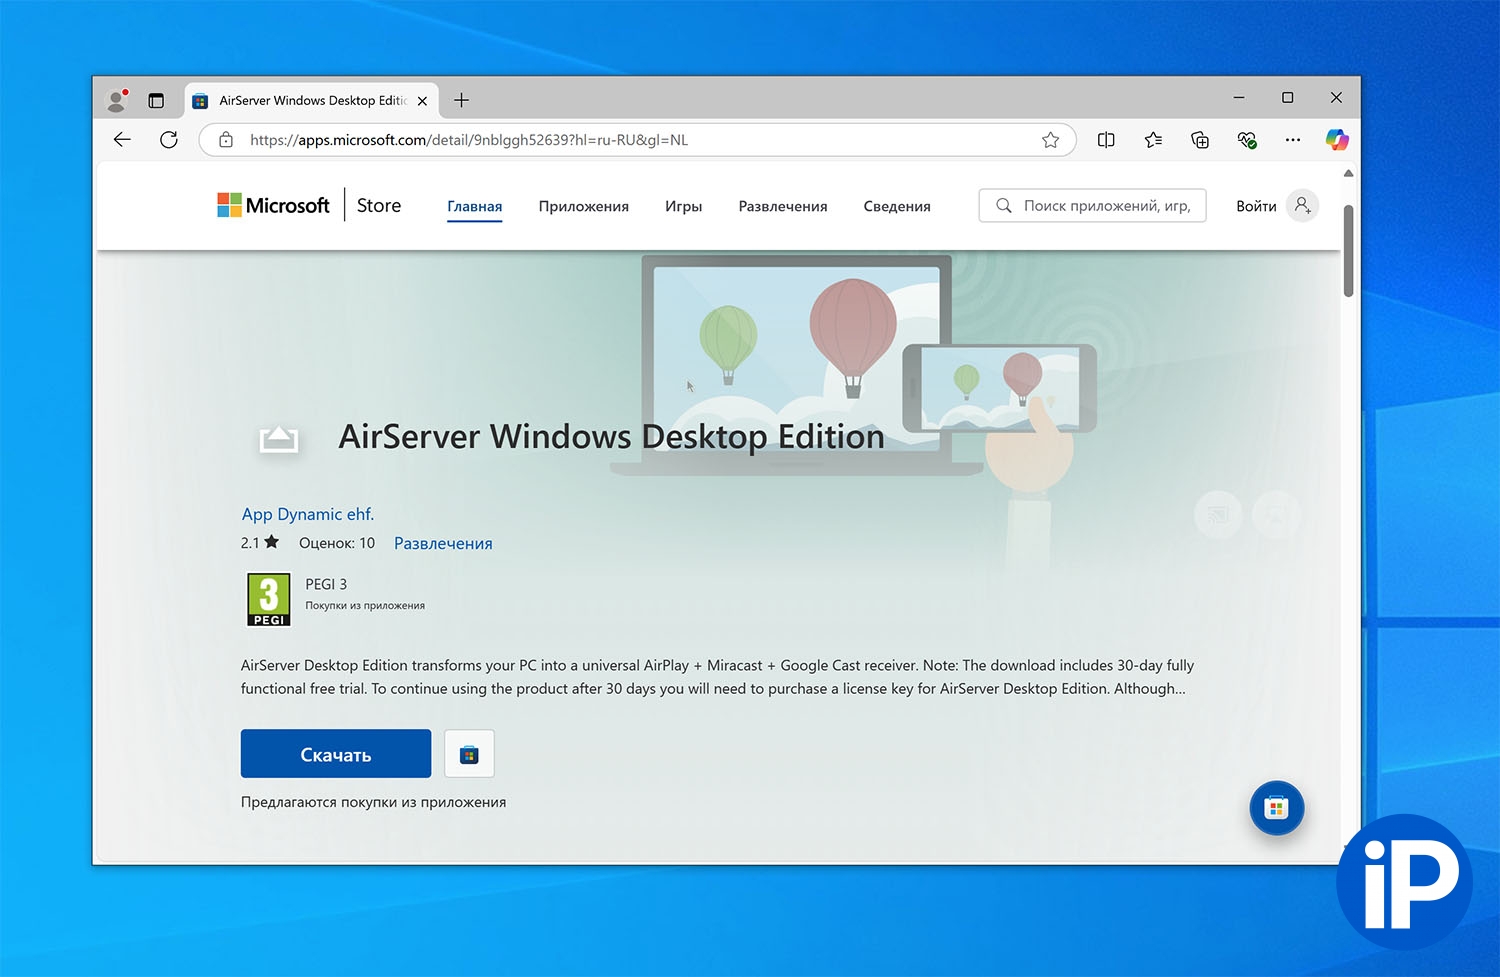The width and height of the screenshot is (1500, 977).
Task: Click the browser back arrow
Action: click(122, 140)
